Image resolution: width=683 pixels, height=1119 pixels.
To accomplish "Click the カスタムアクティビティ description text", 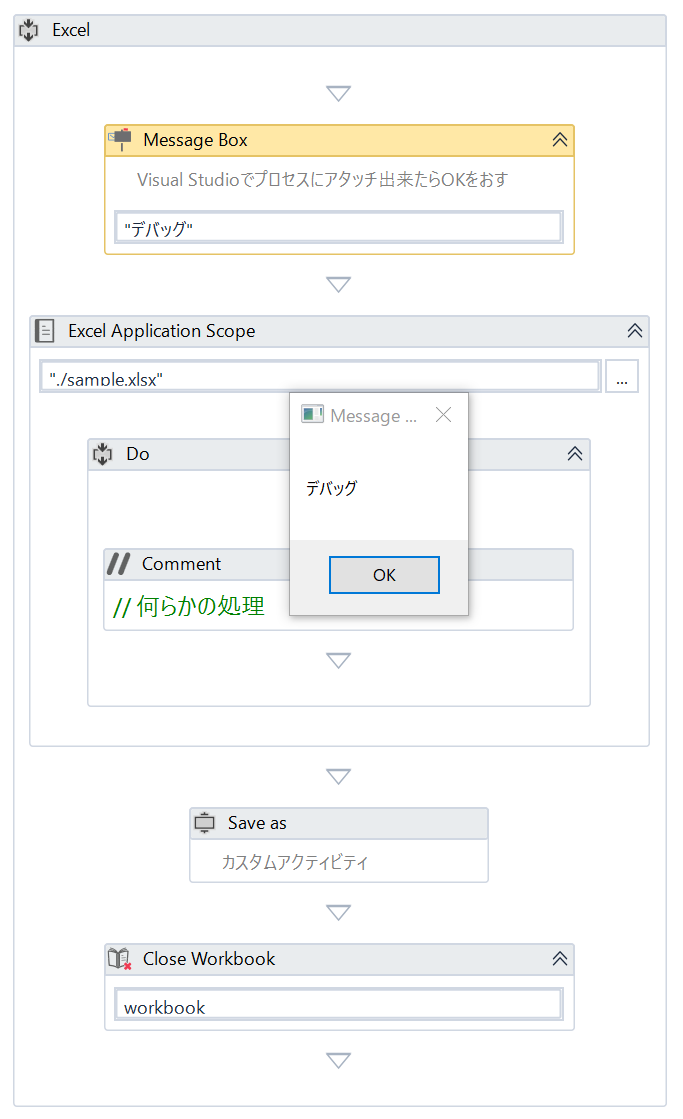I will pos(295,862).
